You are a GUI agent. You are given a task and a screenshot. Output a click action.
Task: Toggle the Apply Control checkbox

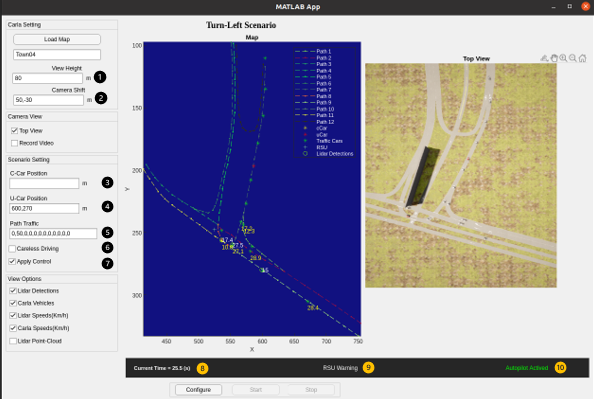click(12, 261)
